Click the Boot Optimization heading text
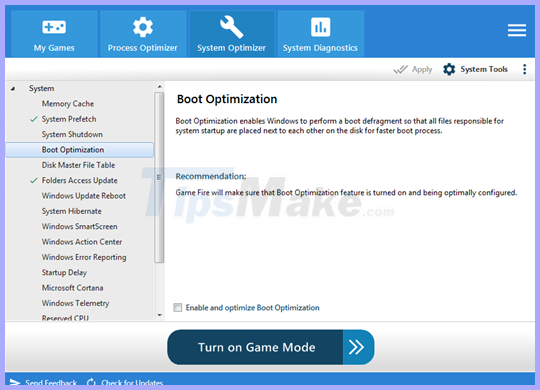Screen dimensions: 540x390 227,99
